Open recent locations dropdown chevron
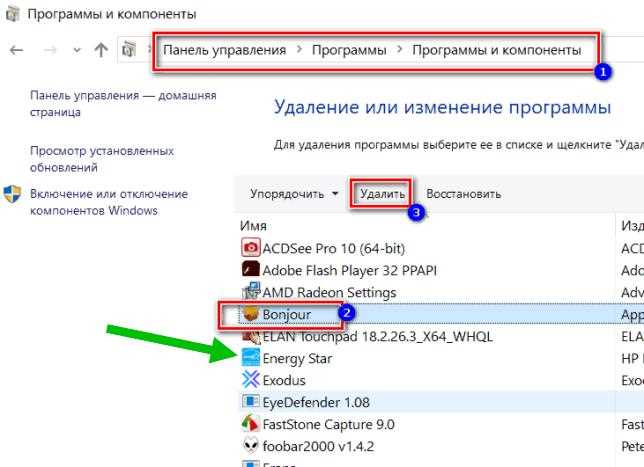This screenshot has height=467, width=644. tap(76, 51)
